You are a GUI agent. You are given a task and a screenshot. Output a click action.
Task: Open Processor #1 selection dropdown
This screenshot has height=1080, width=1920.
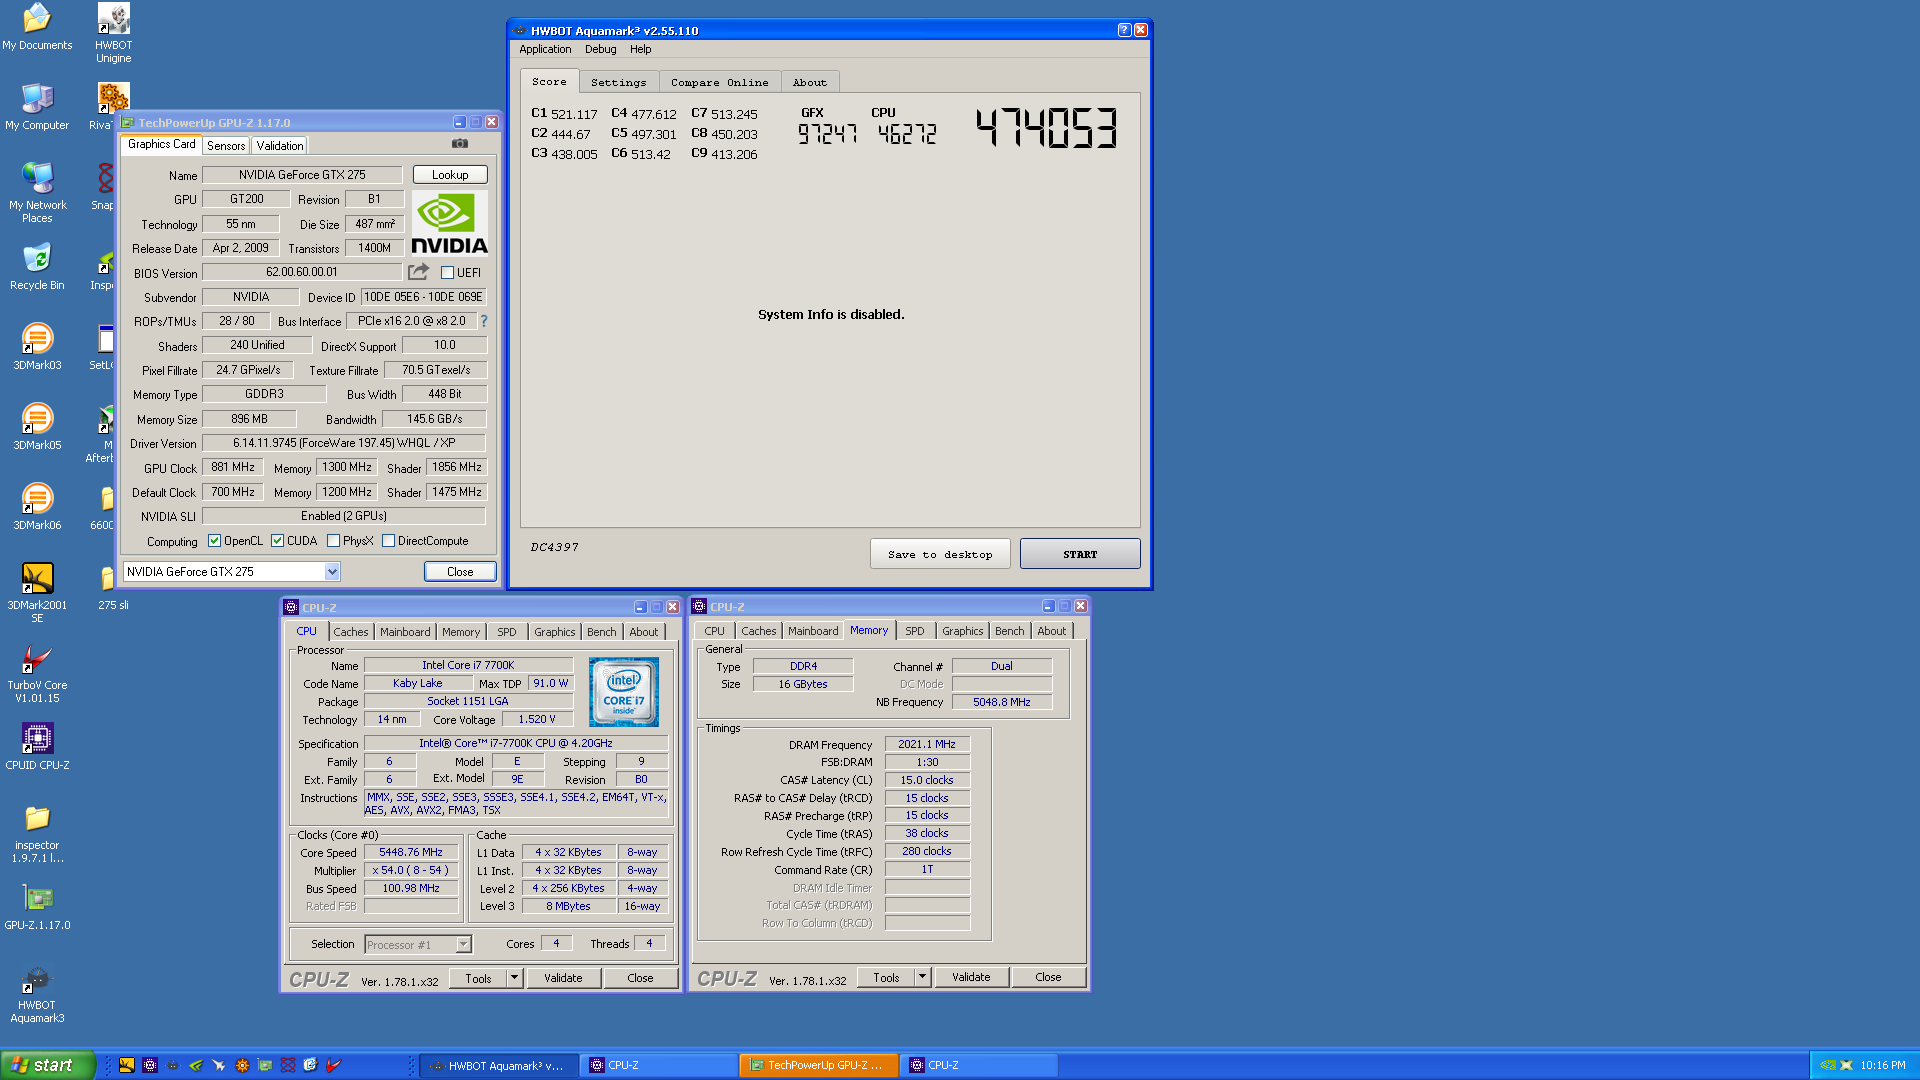click(x=463, y=944)
